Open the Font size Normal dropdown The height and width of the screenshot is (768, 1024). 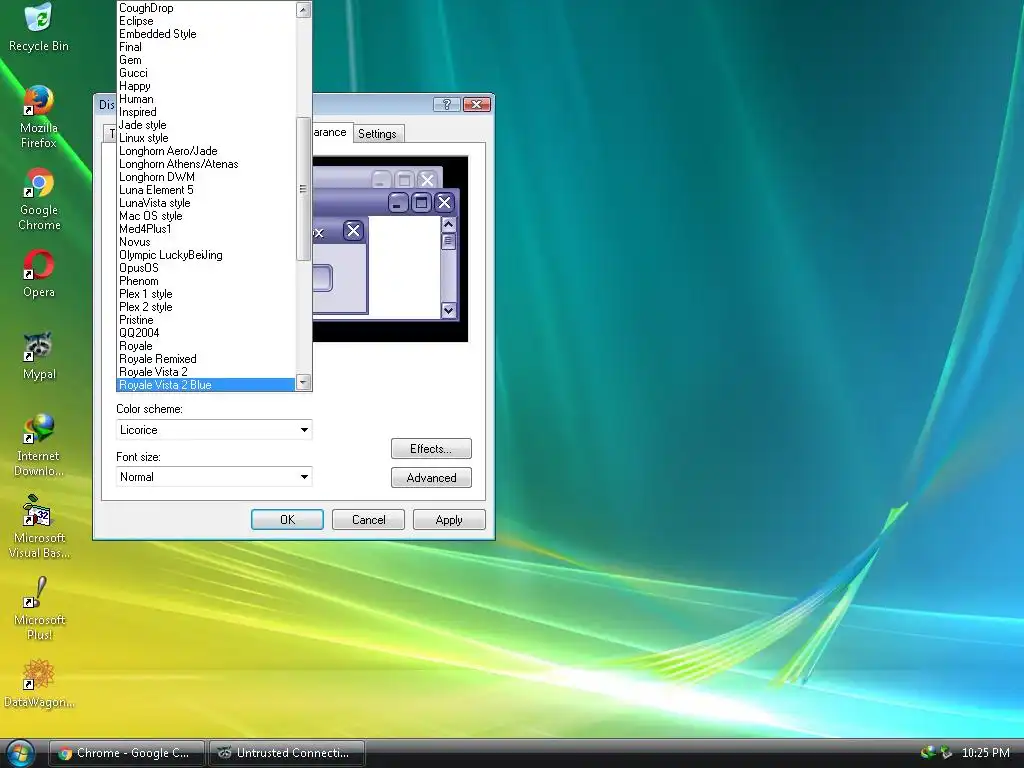pos(214,477)
